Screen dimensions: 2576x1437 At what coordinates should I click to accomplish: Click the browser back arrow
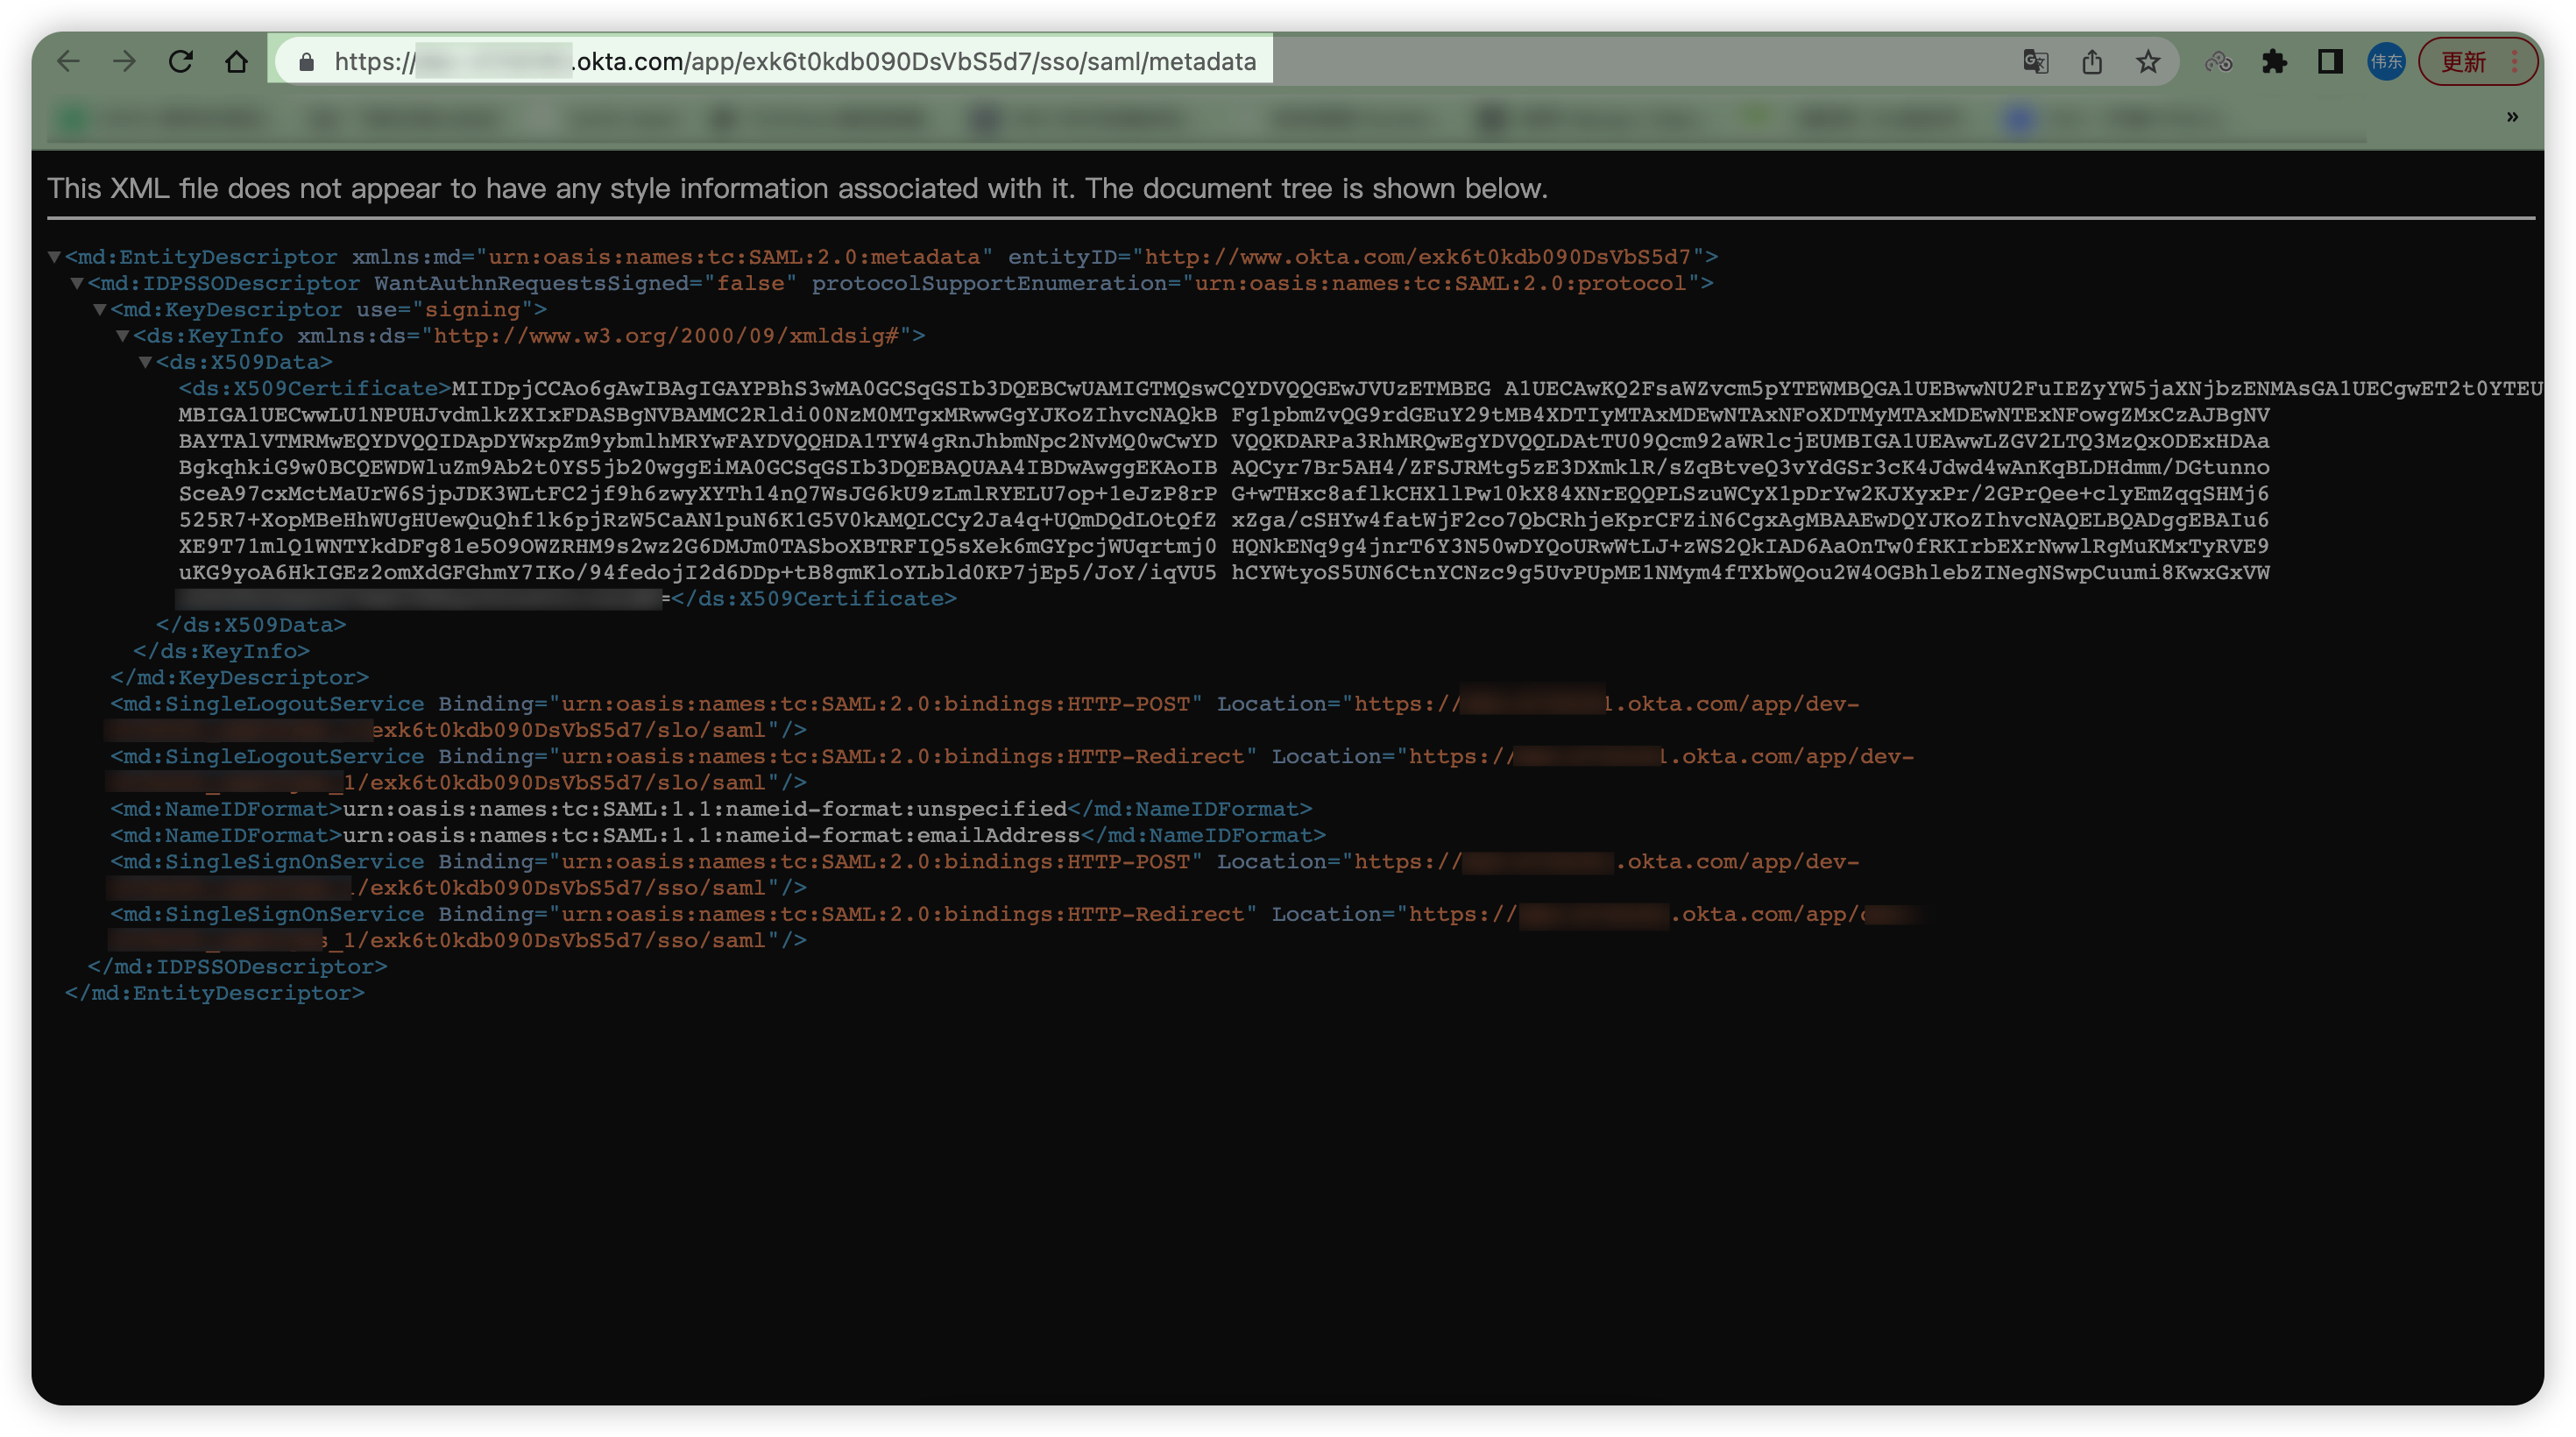68,62
